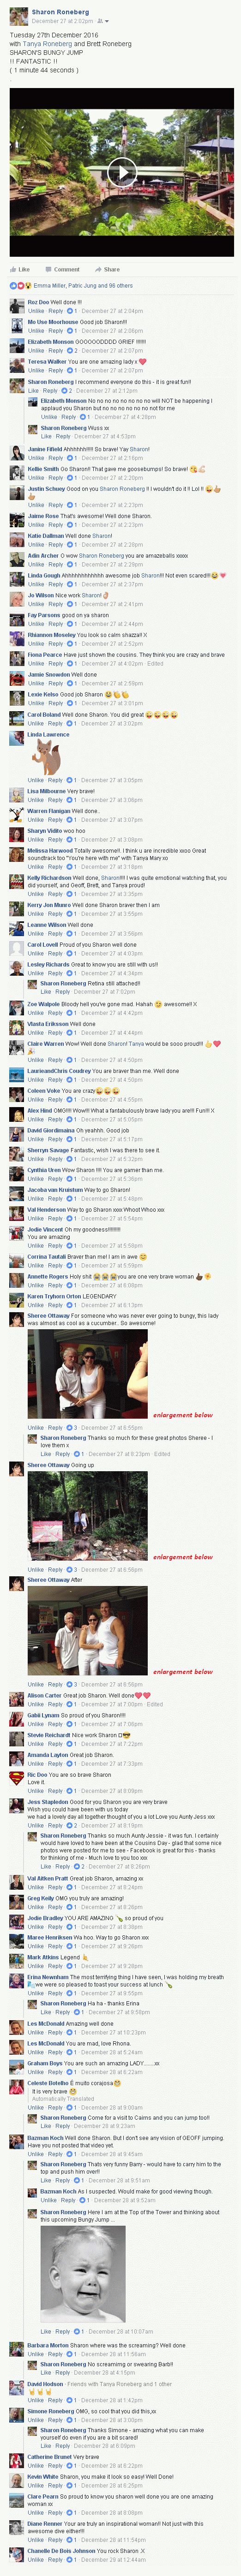Open Sharon Roneberg's profile picture at top
241x2576 pixels.
(x=18, y=16)
